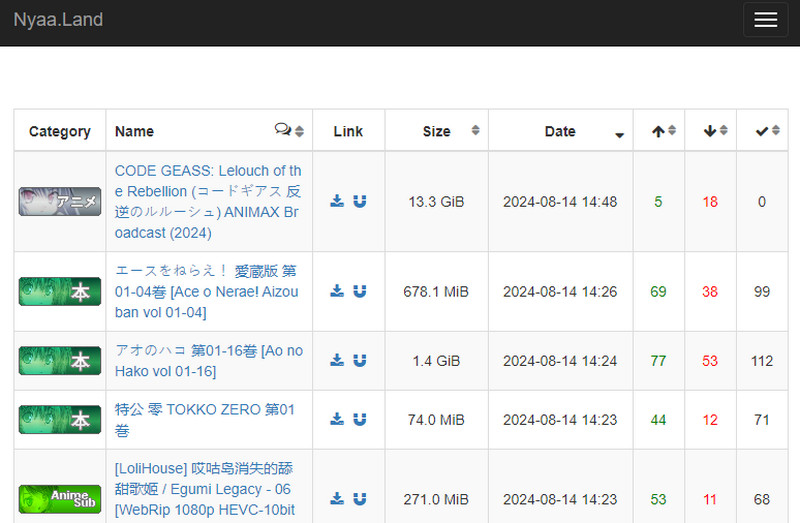Viewport: 800px width, 523px height.
Task: Open magnet link for Ao no Hako
Action: click(360, 360)
